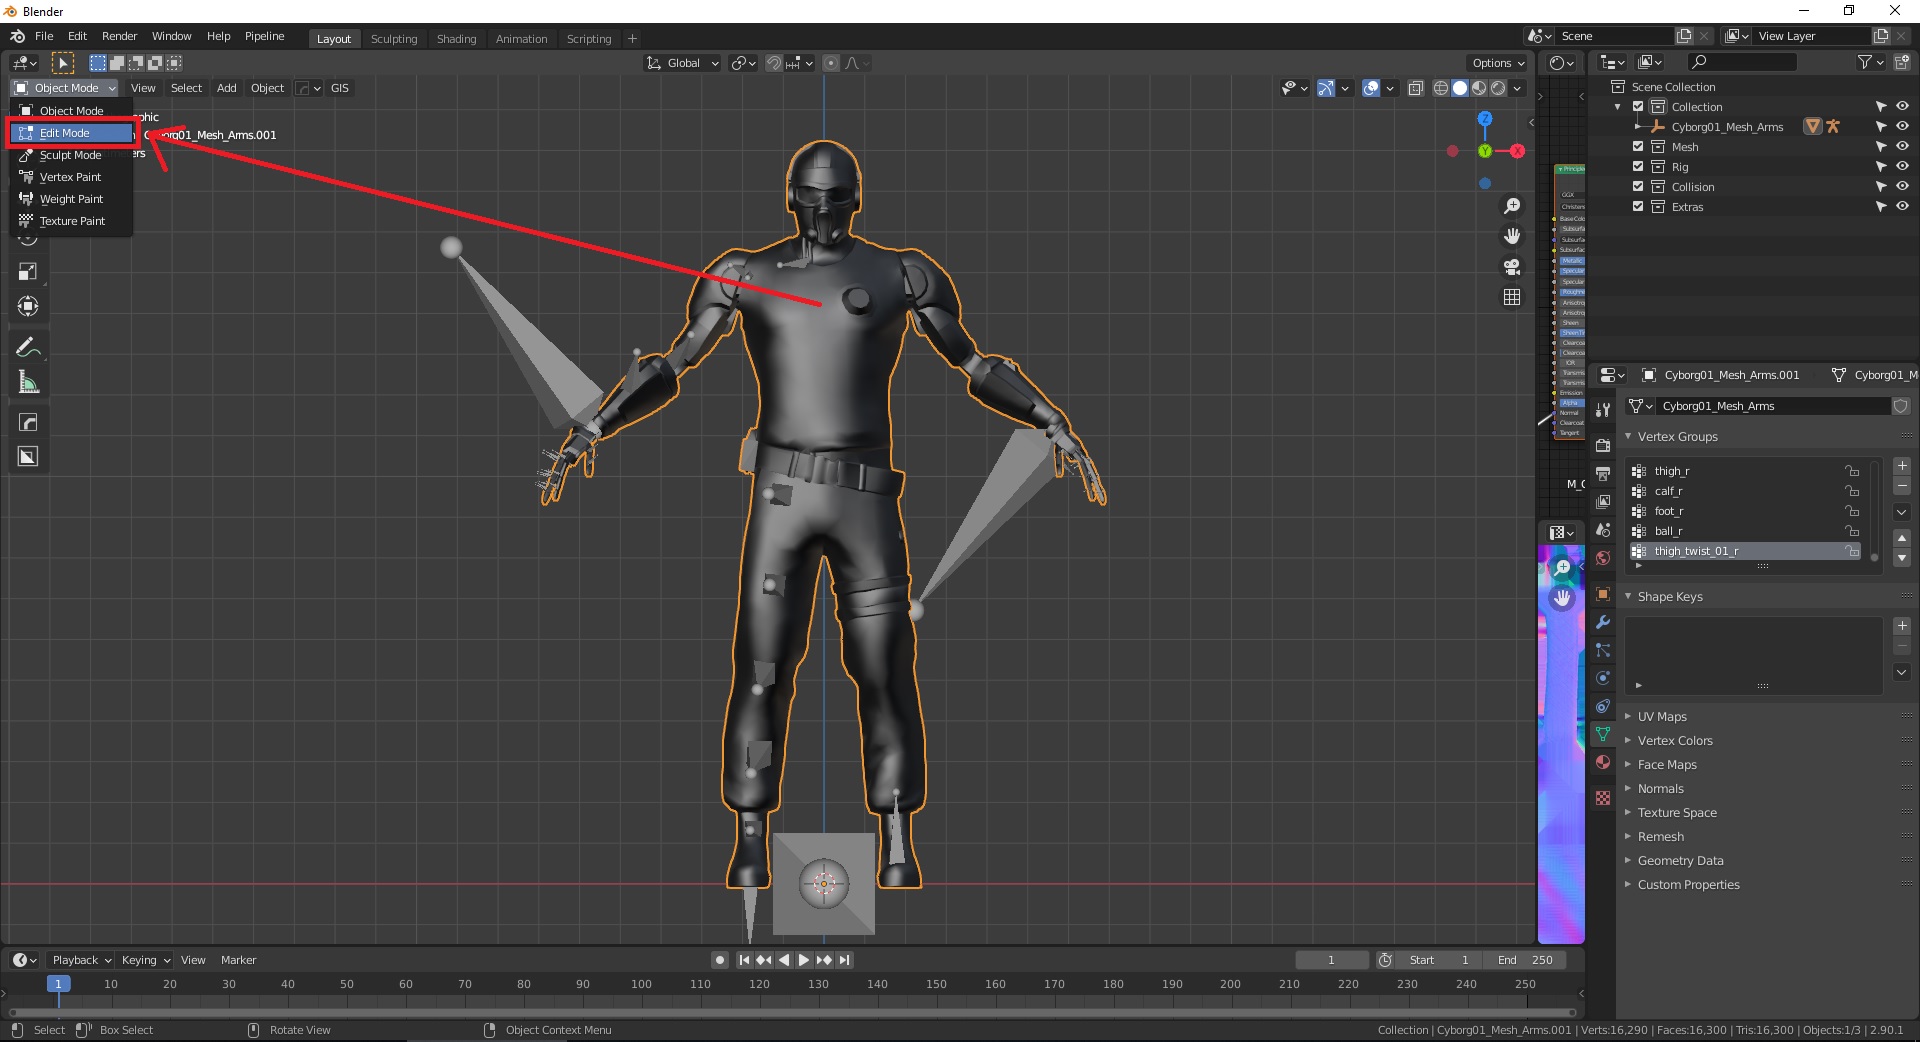1920x1042 pixels.
Task: Open the Options button in viewport header
Action: [x=1497, y=63]
